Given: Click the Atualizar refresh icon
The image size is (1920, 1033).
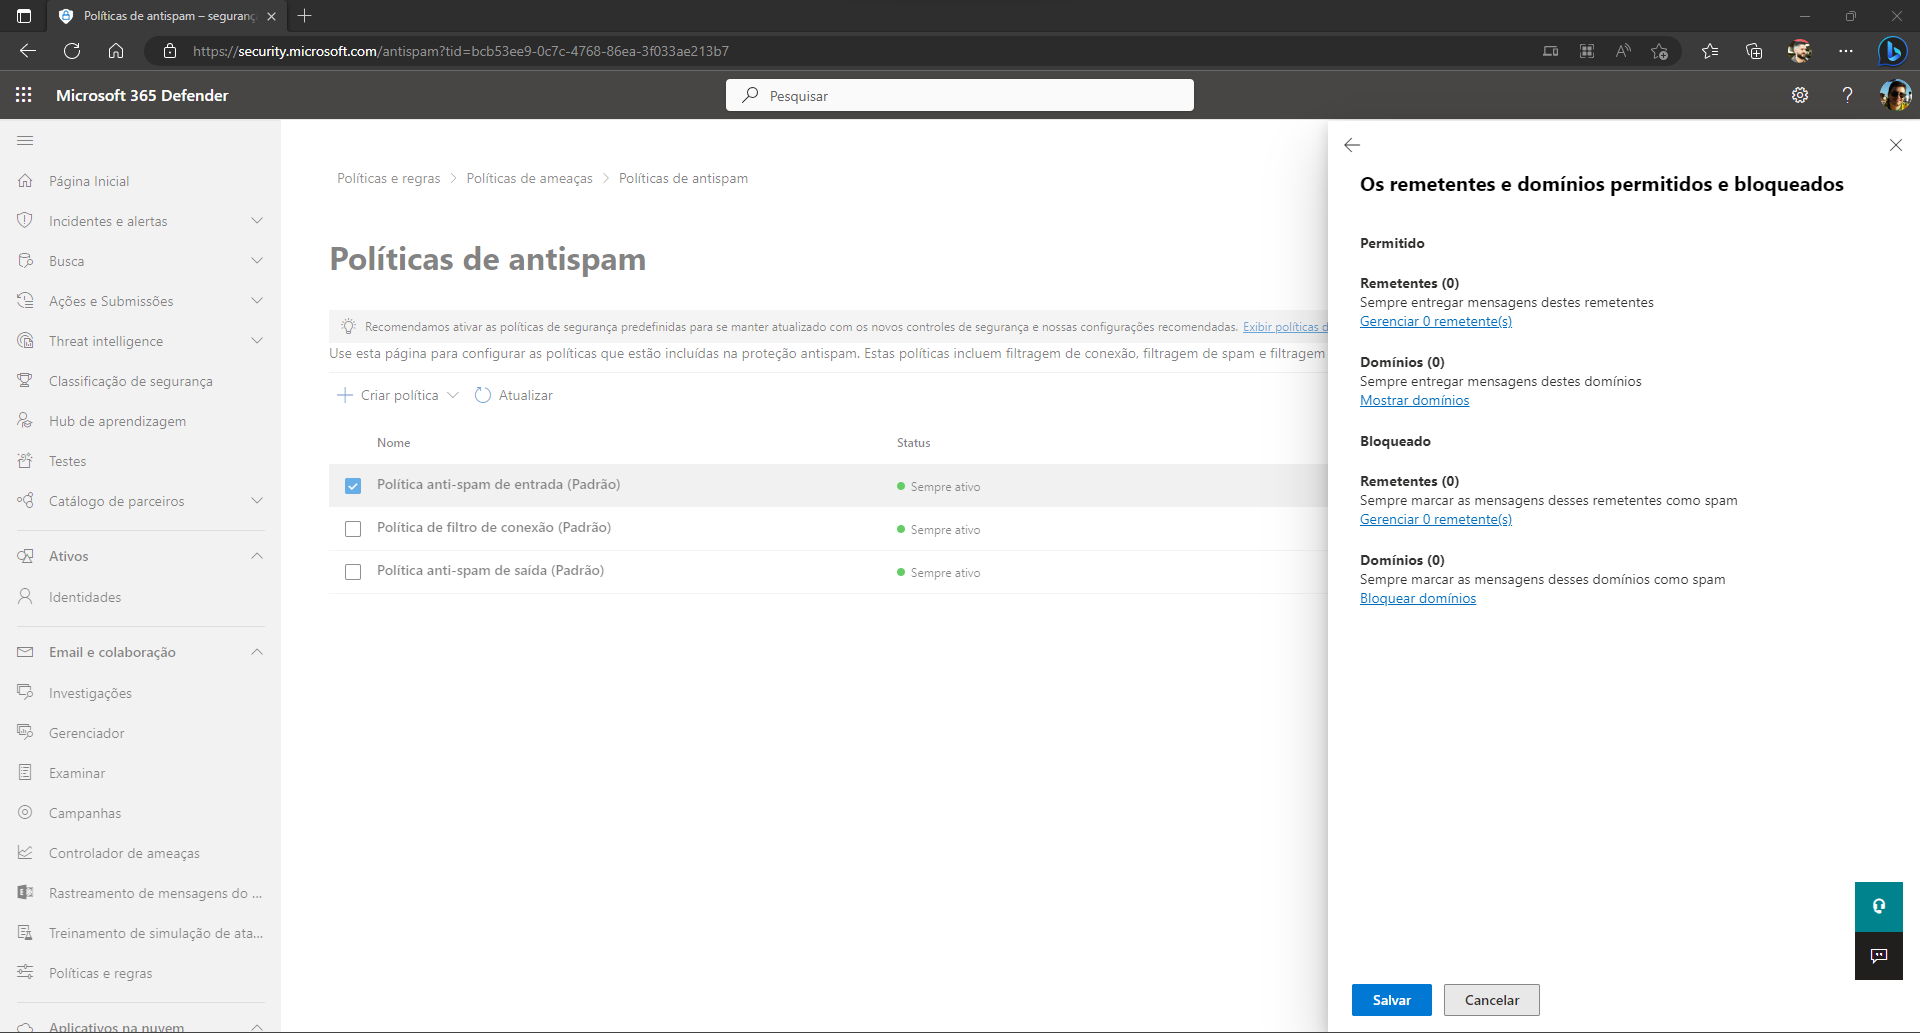Looking at the screenshot, I should click(x=483, y=395).
